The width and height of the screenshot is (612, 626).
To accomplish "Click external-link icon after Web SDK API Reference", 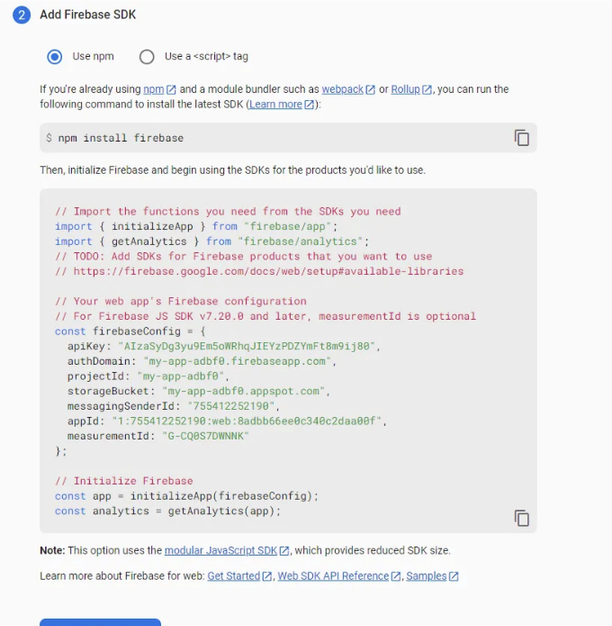I will 396,576.
